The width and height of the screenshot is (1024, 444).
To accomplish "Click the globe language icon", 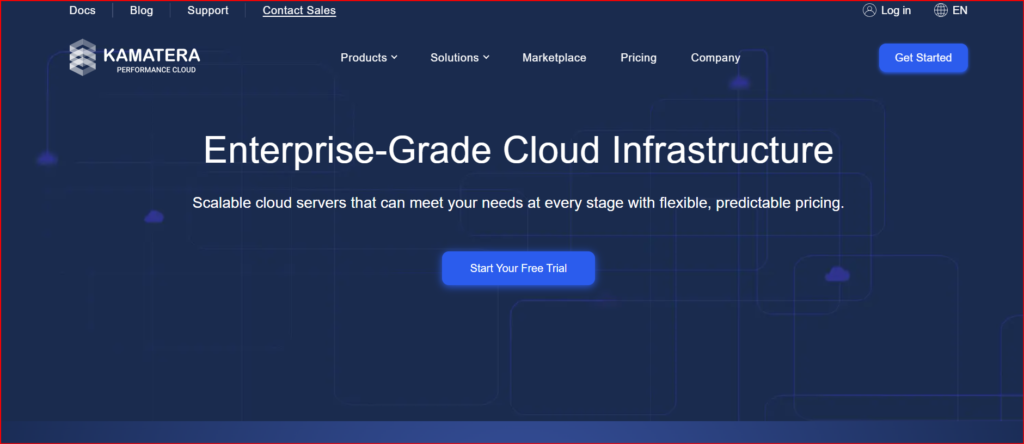I will click(x=940, y=10).
